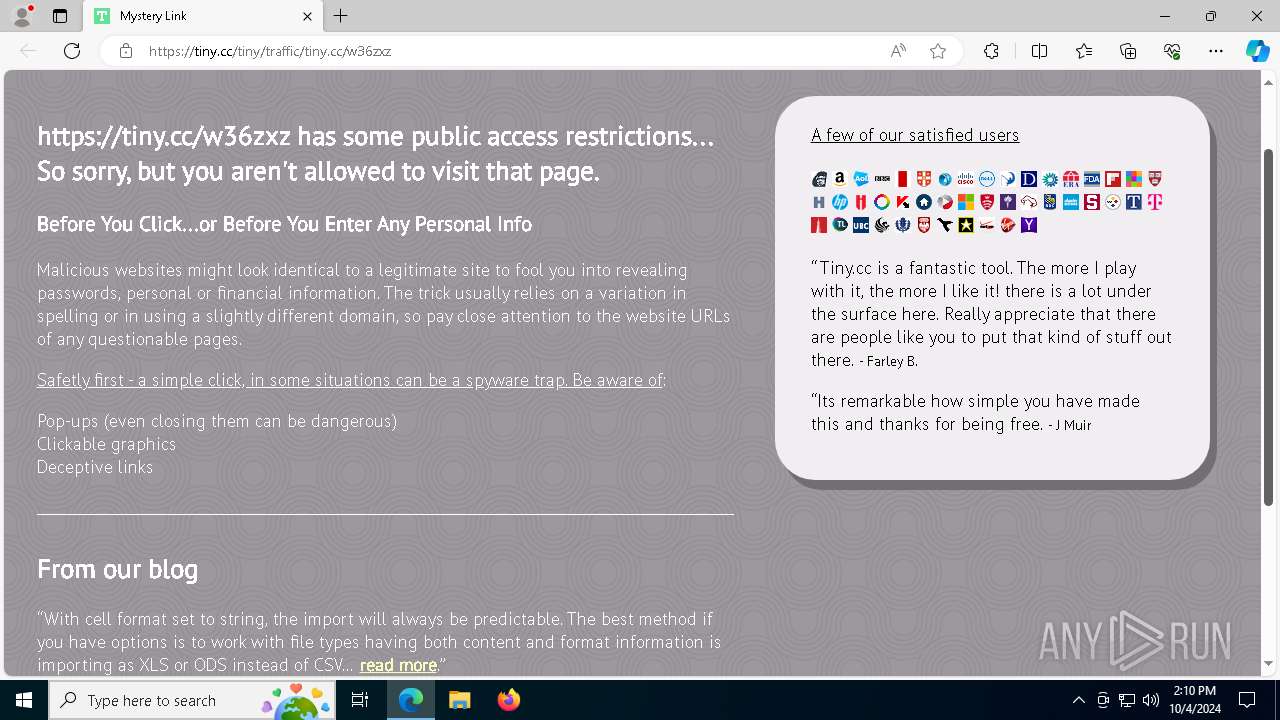Screen dimensions: 1280x720
Task: Click 'From our blog' heading
Action: 117,569
